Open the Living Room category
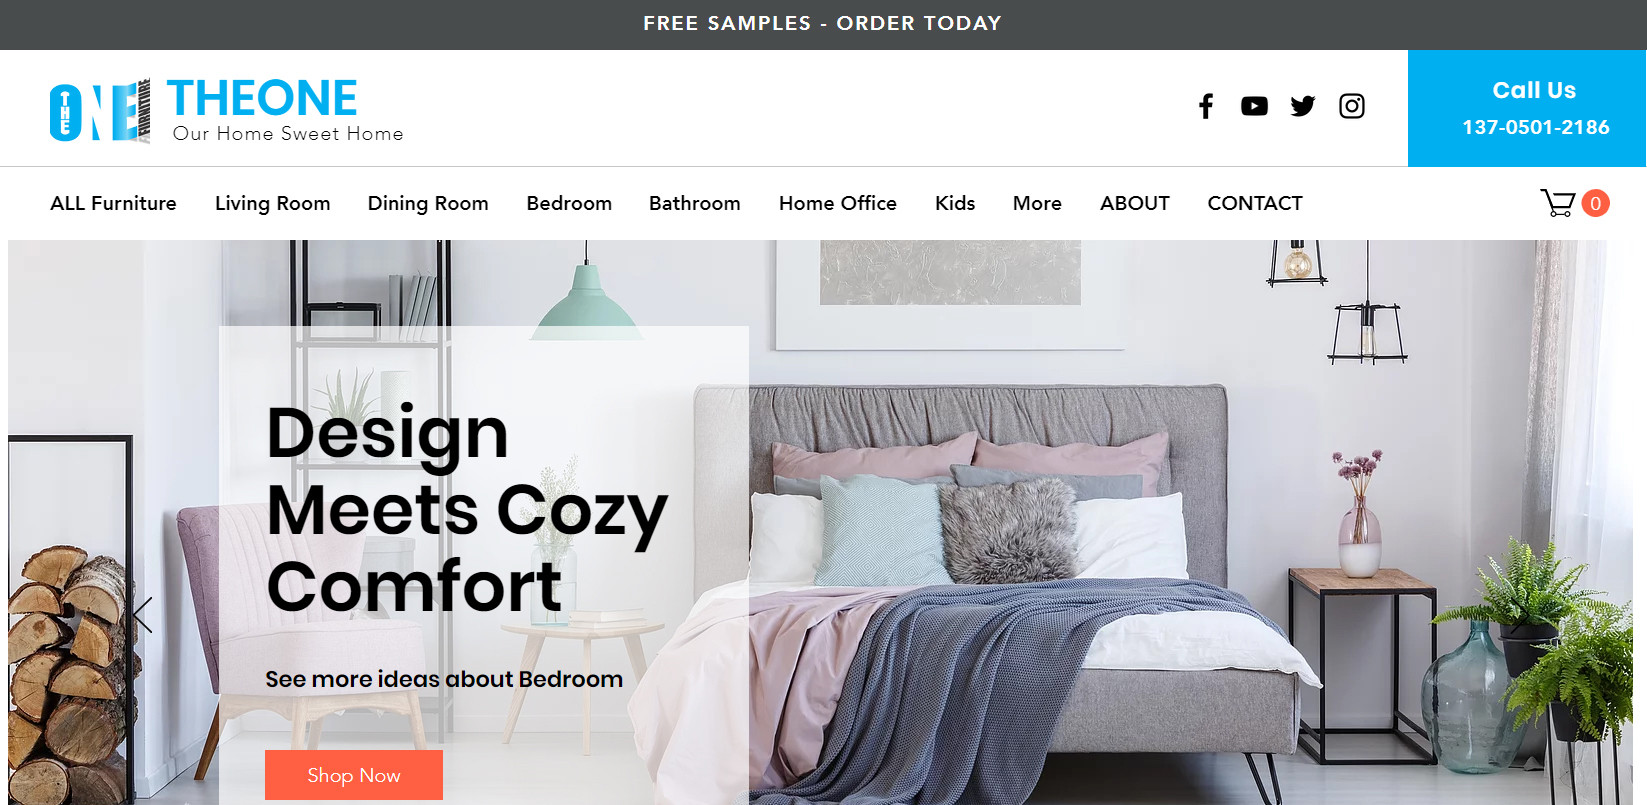The image size is (1647, 805). (272, 203)
